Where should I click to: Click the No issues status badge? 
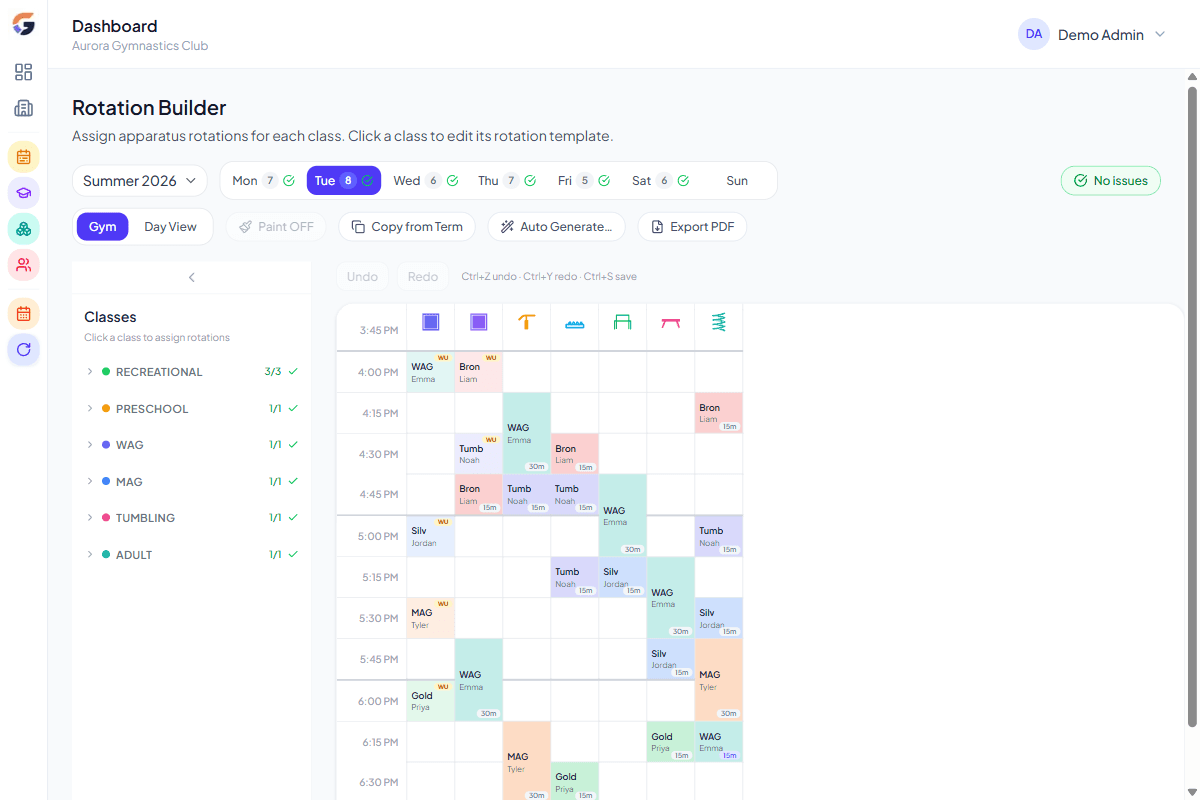tap(1110, 181)
